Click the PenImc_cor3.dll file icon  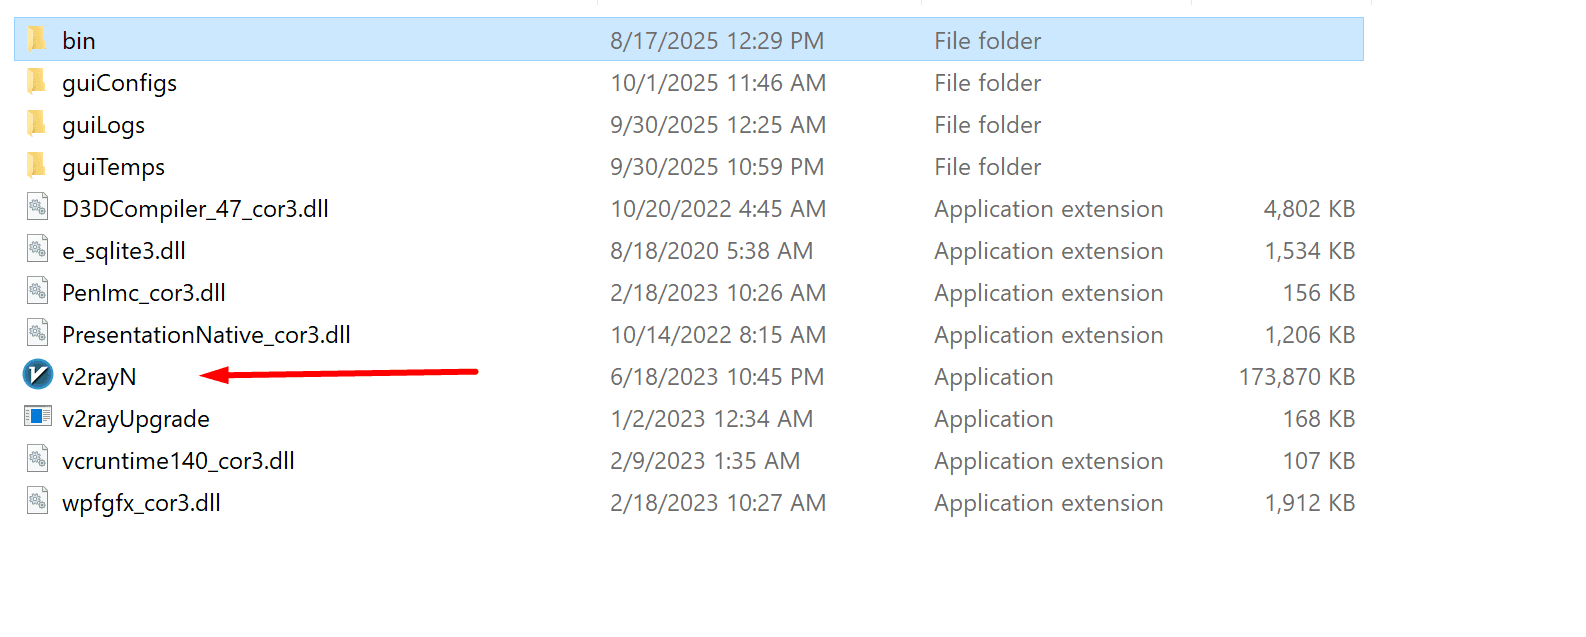(x=38, y=291)
